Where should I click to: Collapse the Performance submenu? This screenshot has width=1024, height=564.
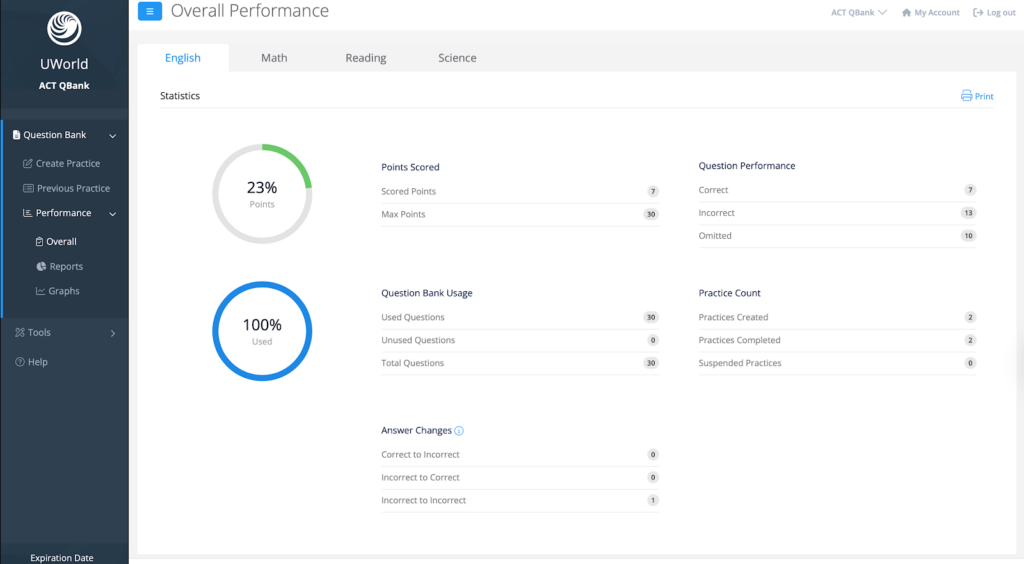(112, 213)
